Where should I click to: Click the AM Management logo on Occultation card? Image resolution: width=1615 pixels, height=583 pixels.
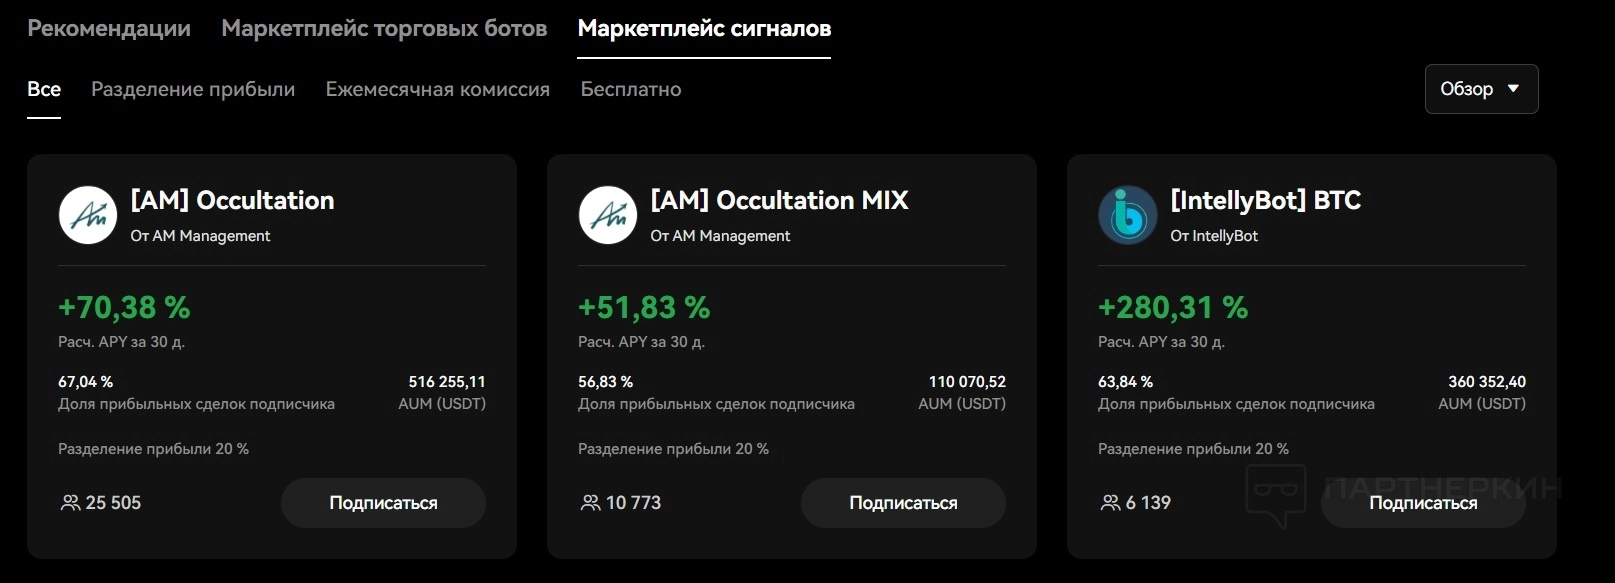88,215
